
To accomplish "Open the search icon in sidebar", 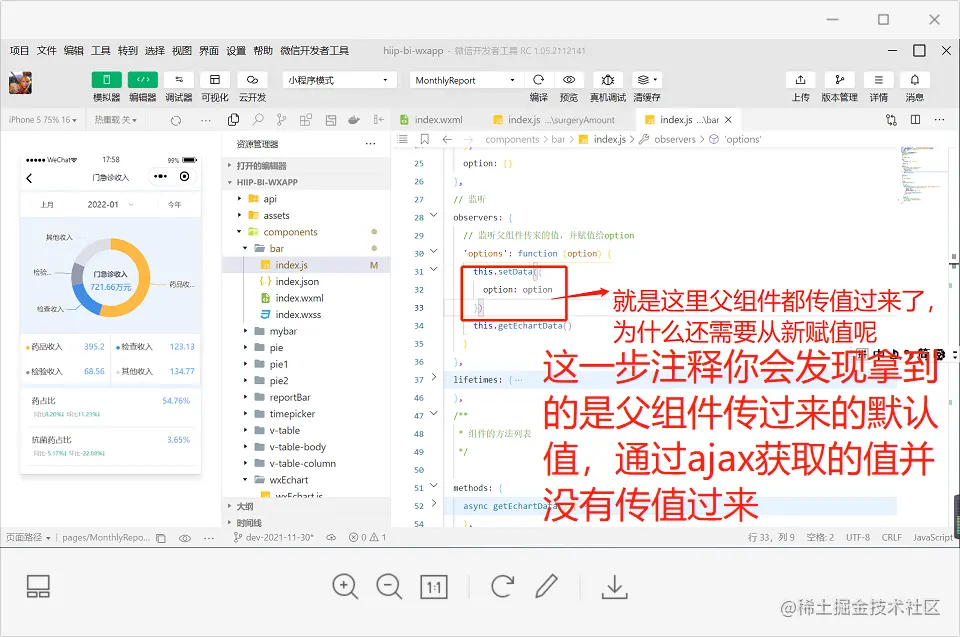I will coord(258,120).
